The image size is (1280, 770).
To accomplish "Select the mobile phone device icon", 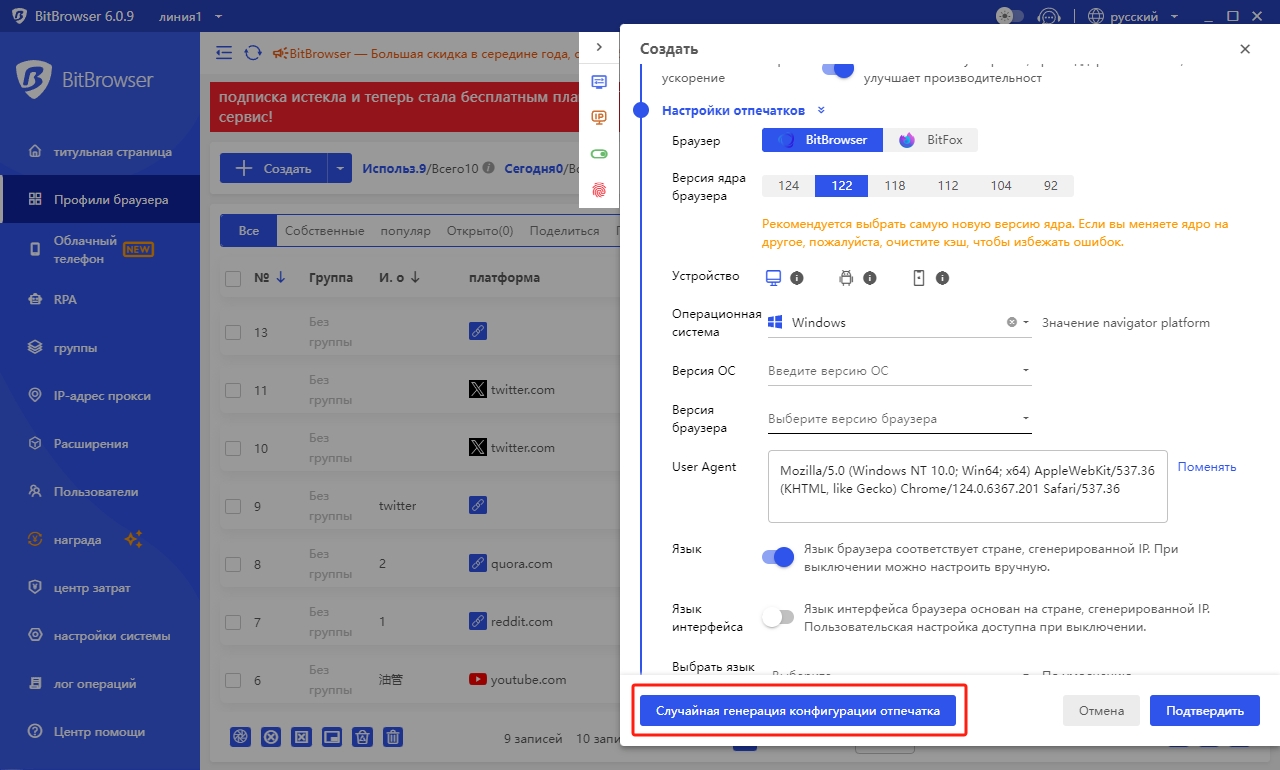I will [919, 277].
